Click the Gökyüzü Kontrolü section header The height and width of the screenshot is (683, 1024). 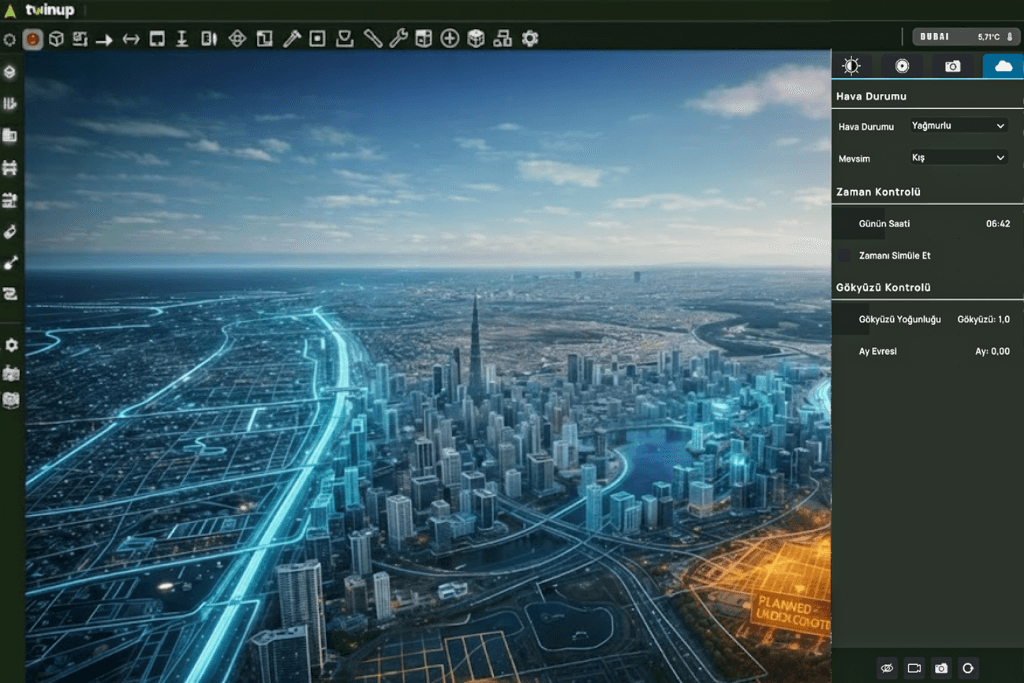tap(883, 287)
